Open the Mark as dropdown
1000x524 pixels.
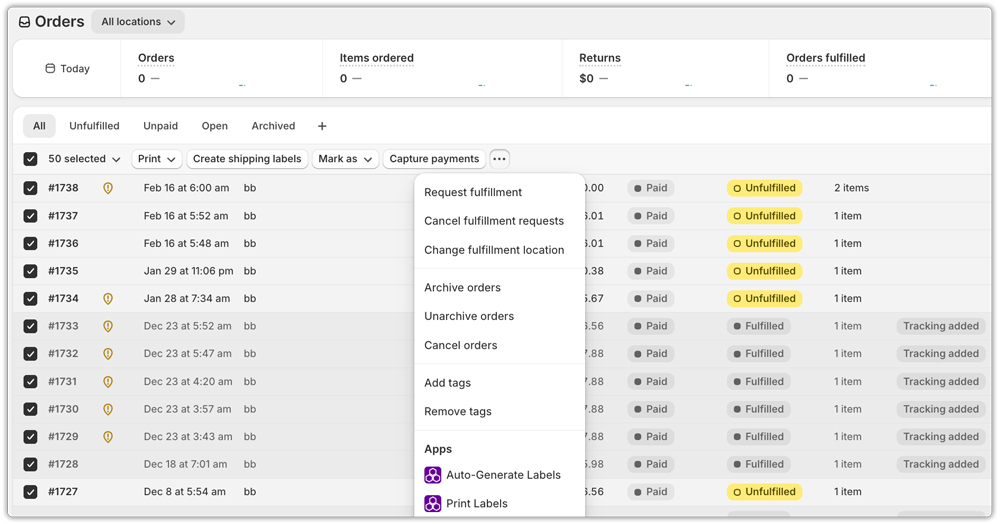(345, 159)
